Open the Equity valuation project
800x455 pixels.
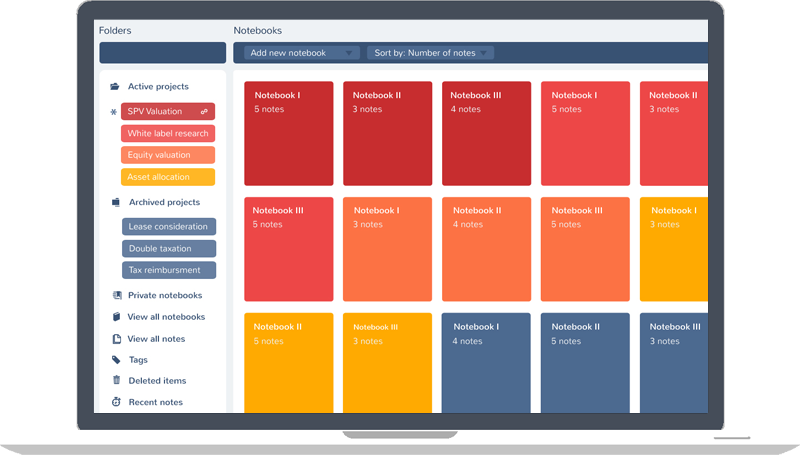(x=168, y=155)
